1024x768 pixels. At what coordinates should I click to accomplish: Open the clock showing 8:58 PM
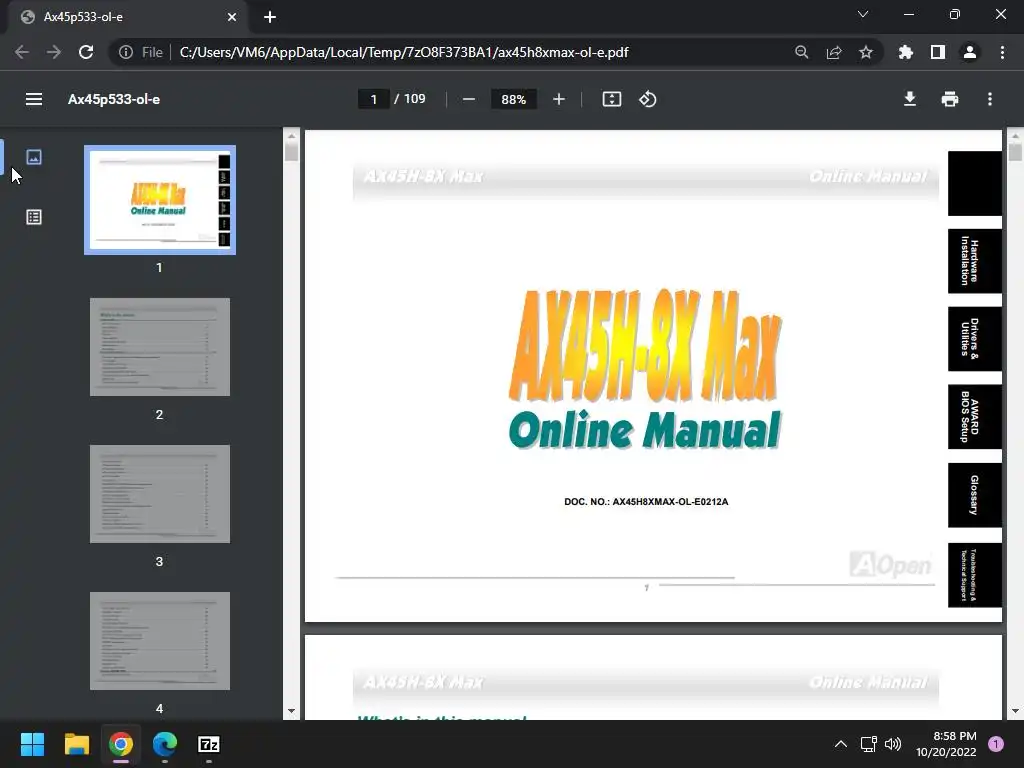(946, 744)
